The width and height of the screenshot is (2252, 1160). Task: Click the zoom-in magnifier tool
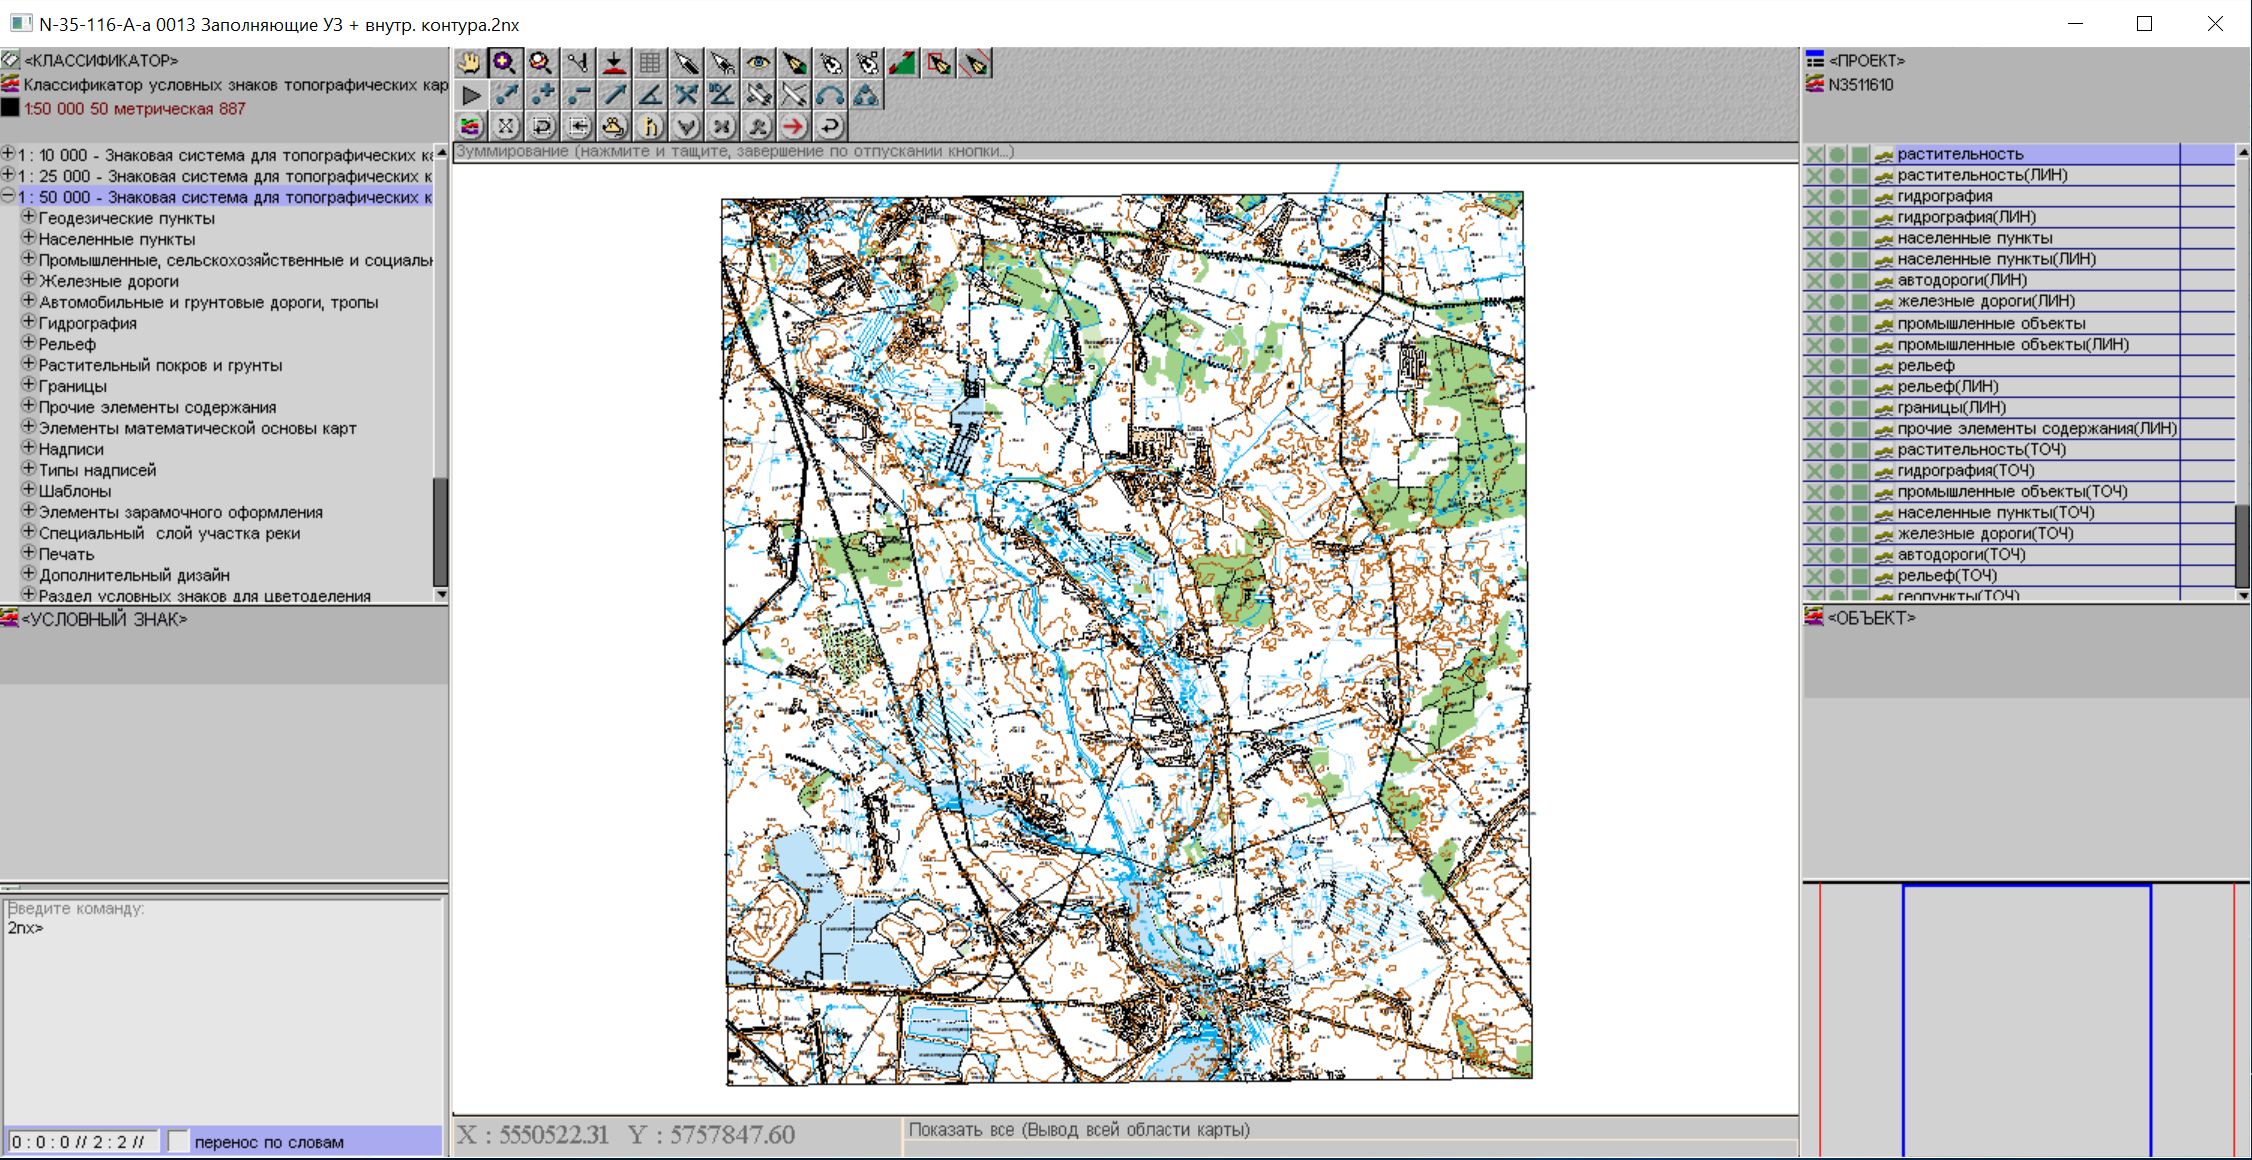pyautogui.click(x=504, y=64)
